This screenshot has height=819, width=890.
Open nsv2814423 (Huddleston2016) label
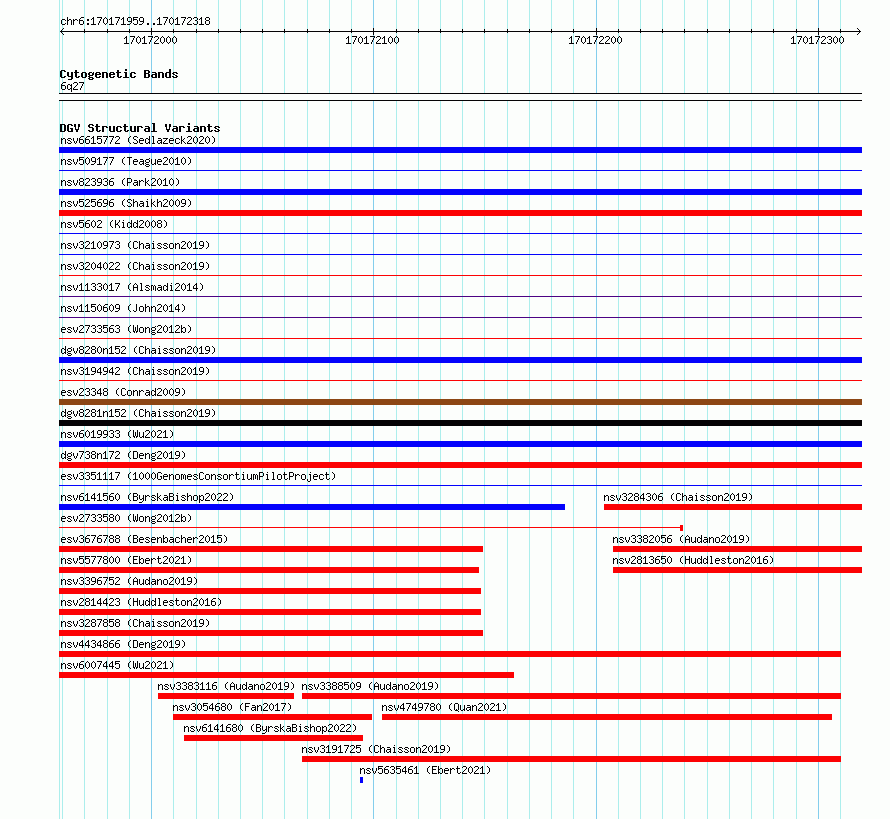141,602
